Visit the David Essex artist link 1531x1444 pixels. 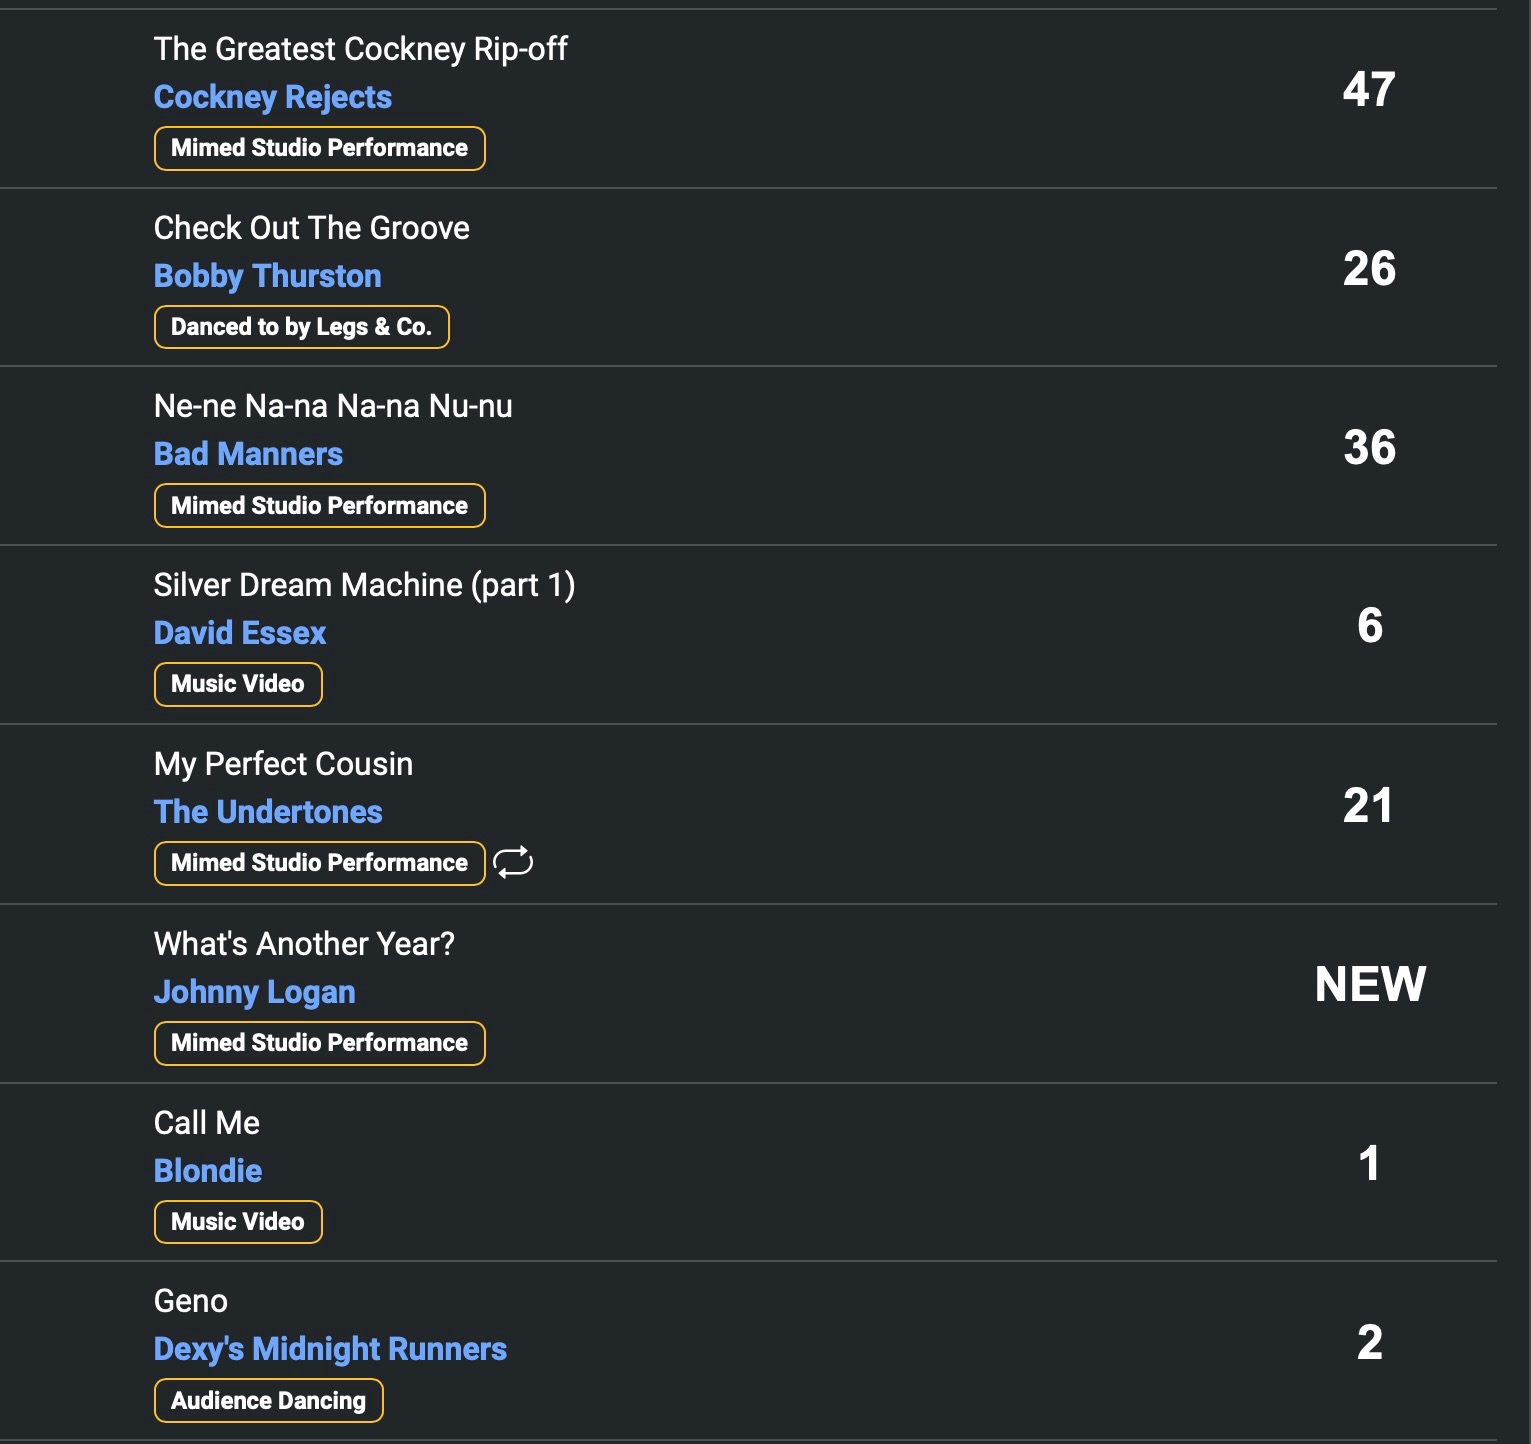pyautogui.click(x=240, y=633)
